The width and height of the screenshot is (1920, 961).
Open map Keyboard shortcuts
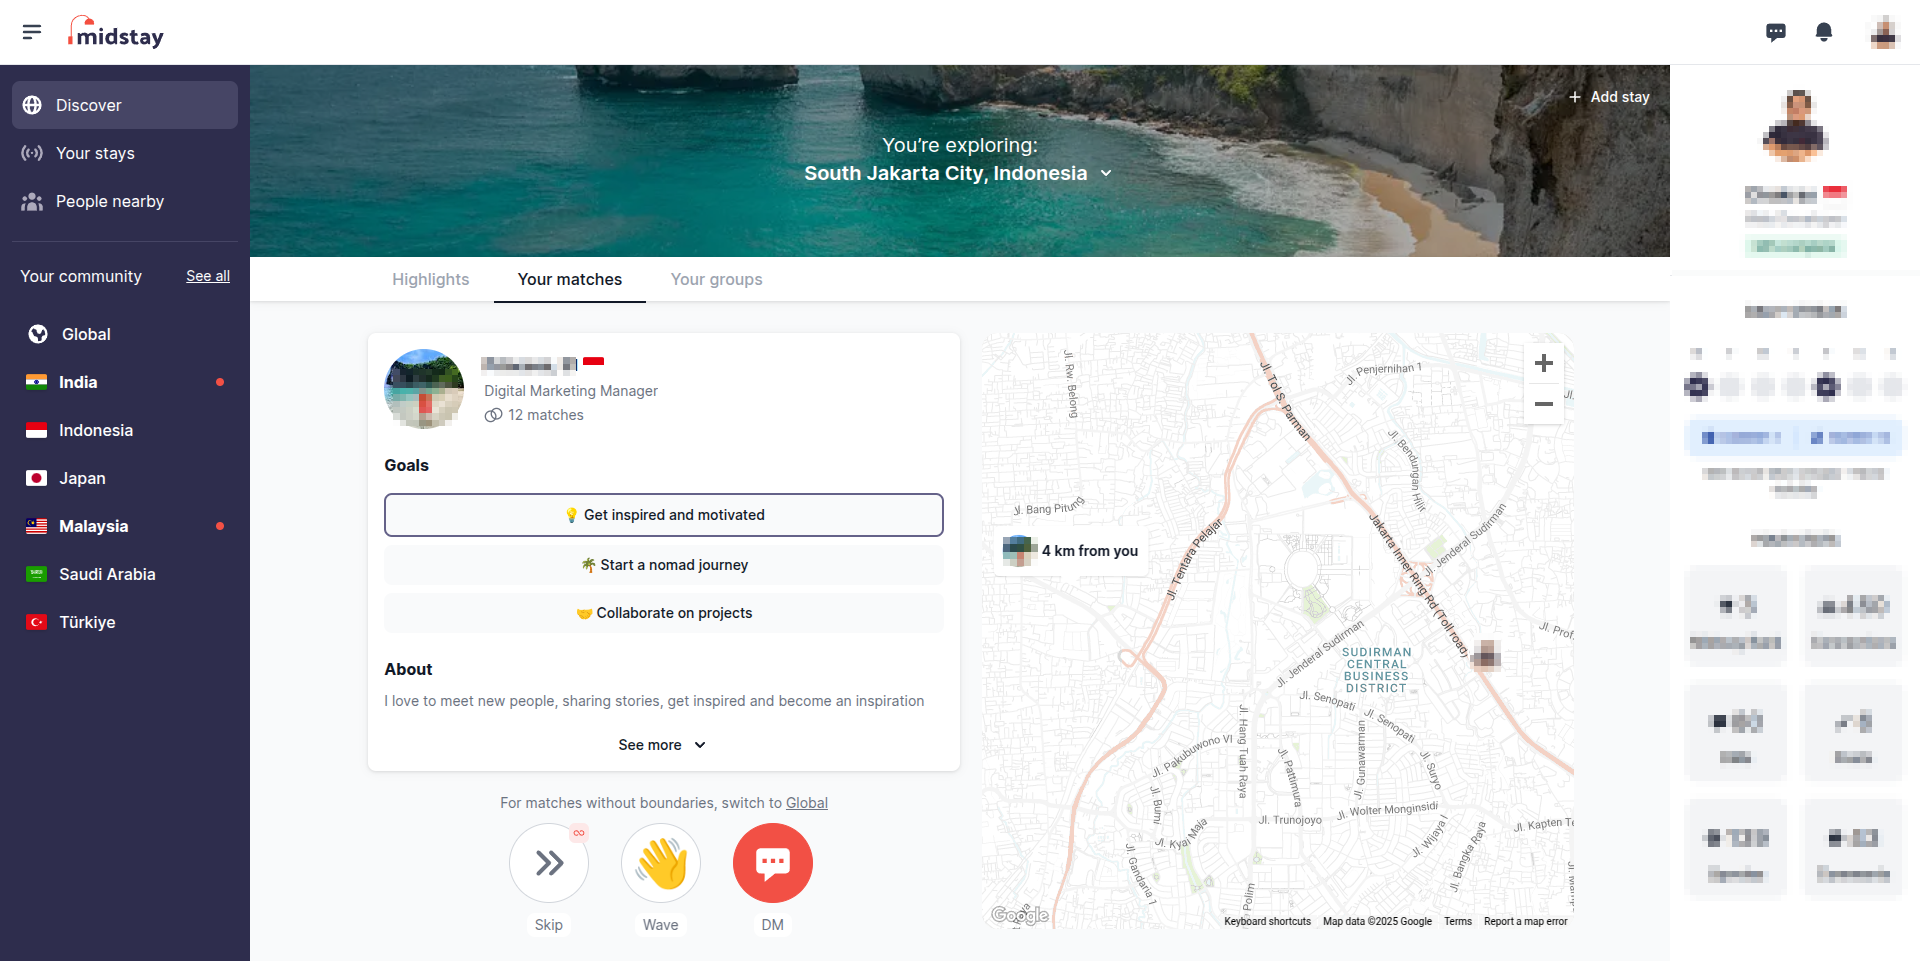coord(1267,922)
